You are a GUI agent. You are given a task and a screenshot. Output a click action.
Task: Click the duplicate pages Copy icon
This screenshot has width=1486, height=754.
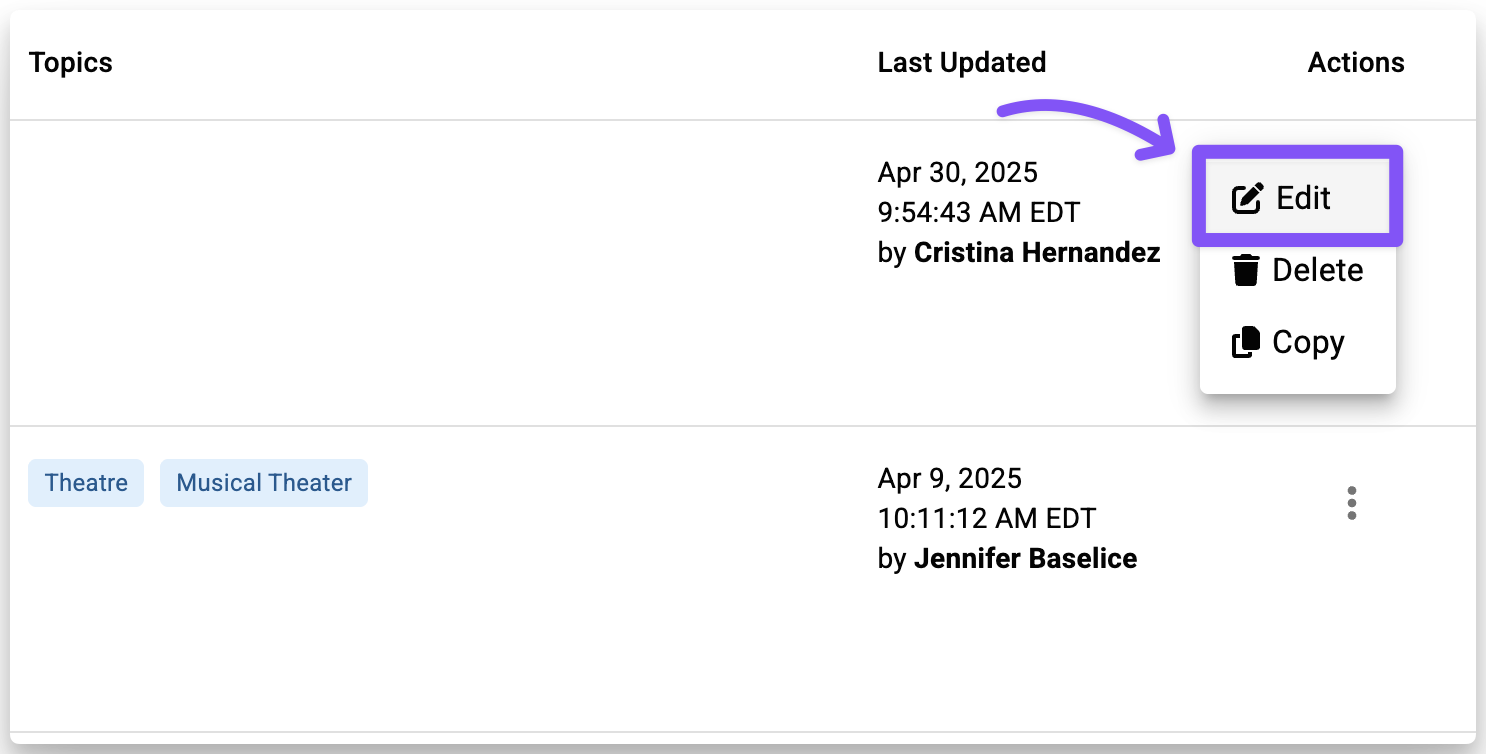point(1246,342)
